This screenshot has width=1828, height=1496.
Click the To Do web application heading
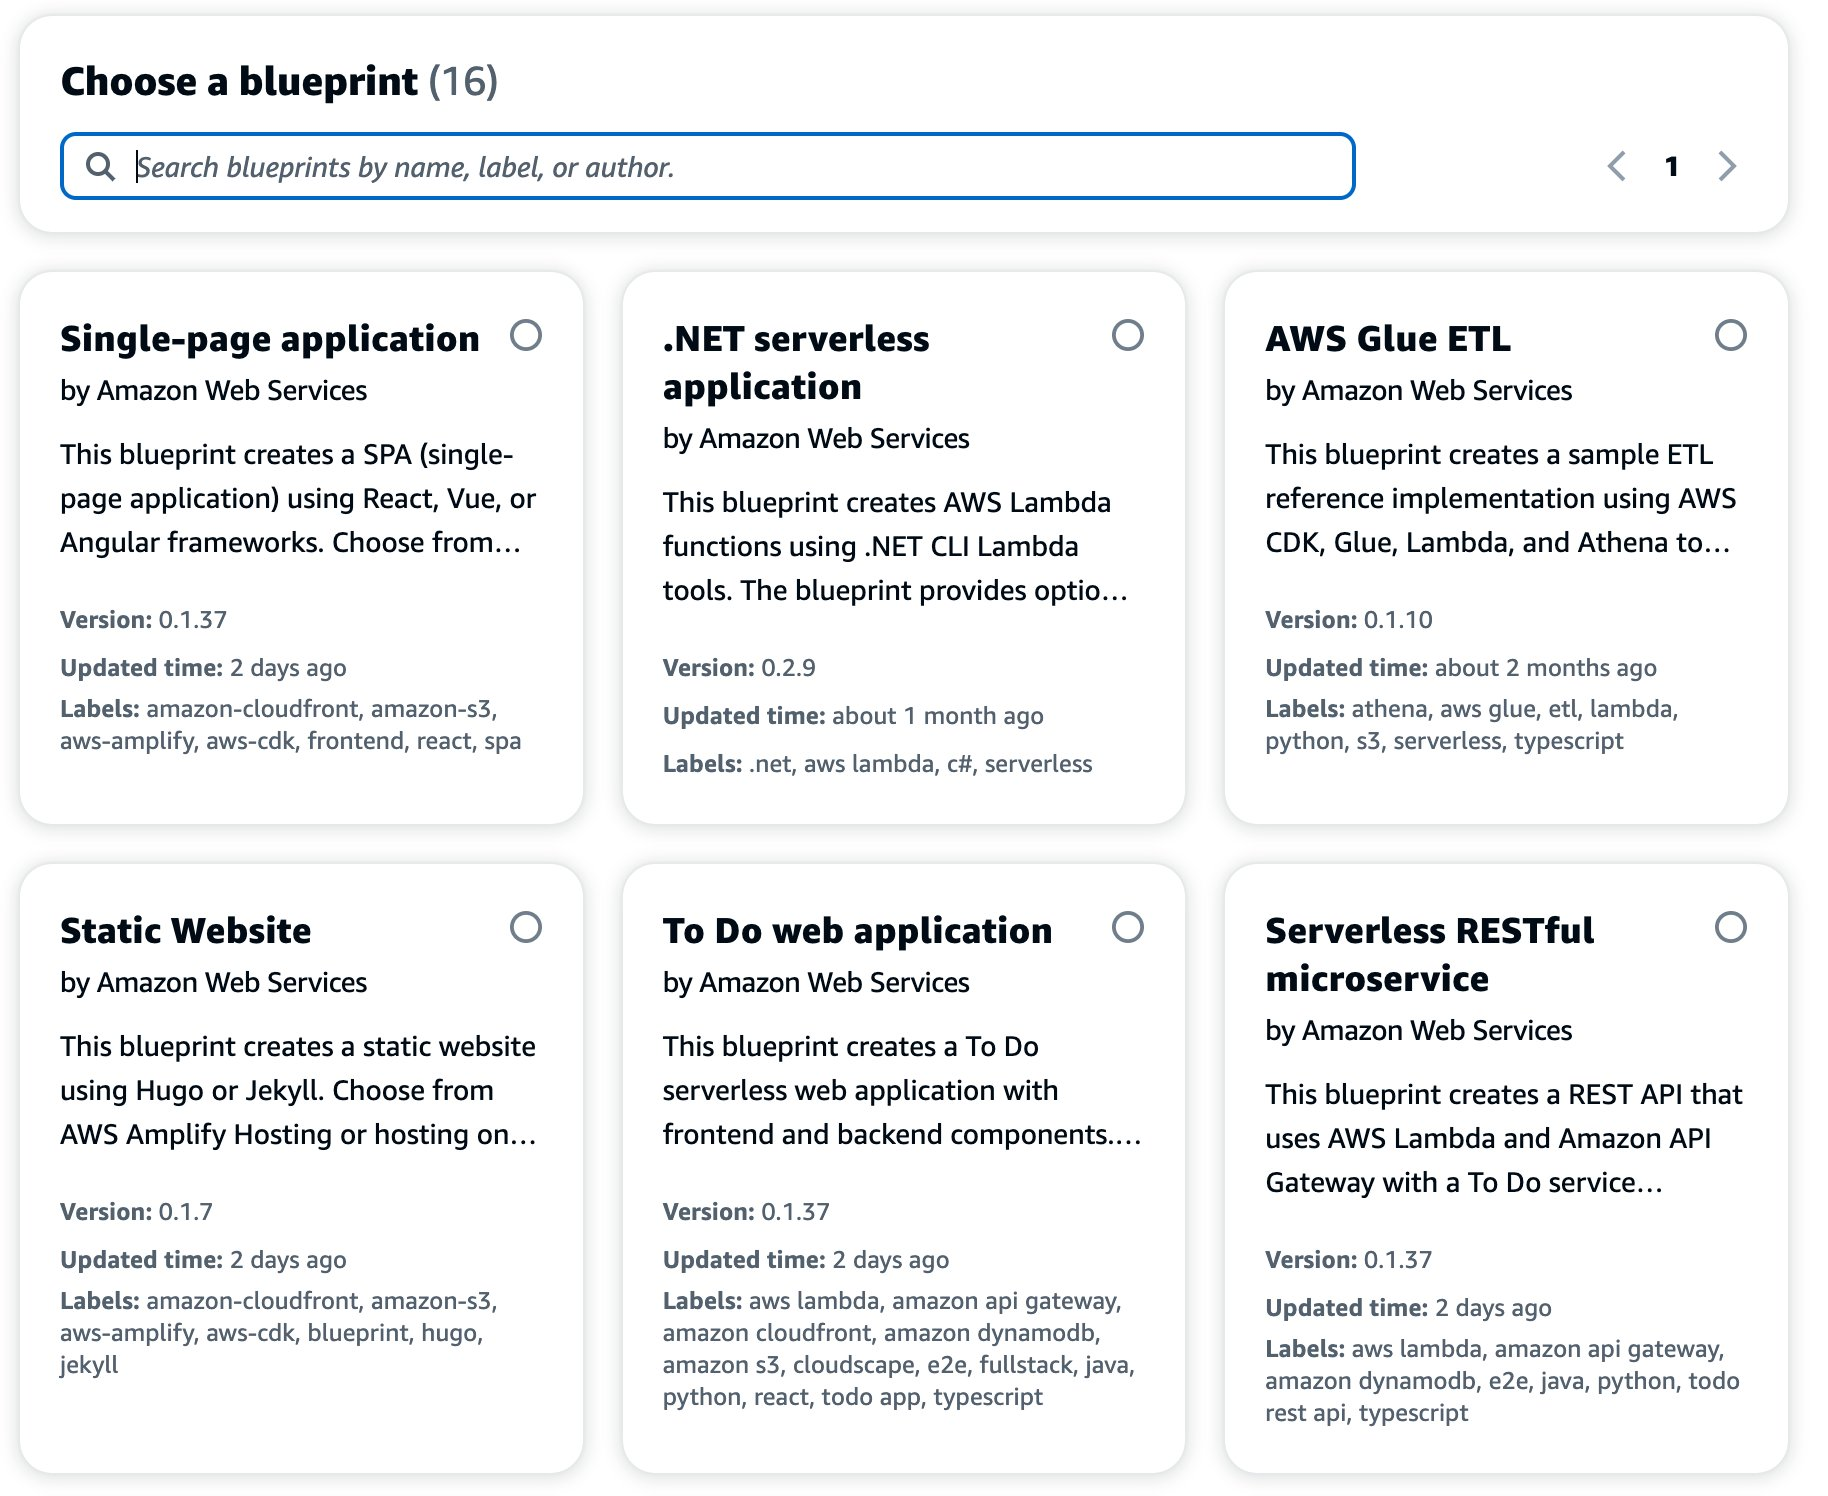[x=857, y=931]
